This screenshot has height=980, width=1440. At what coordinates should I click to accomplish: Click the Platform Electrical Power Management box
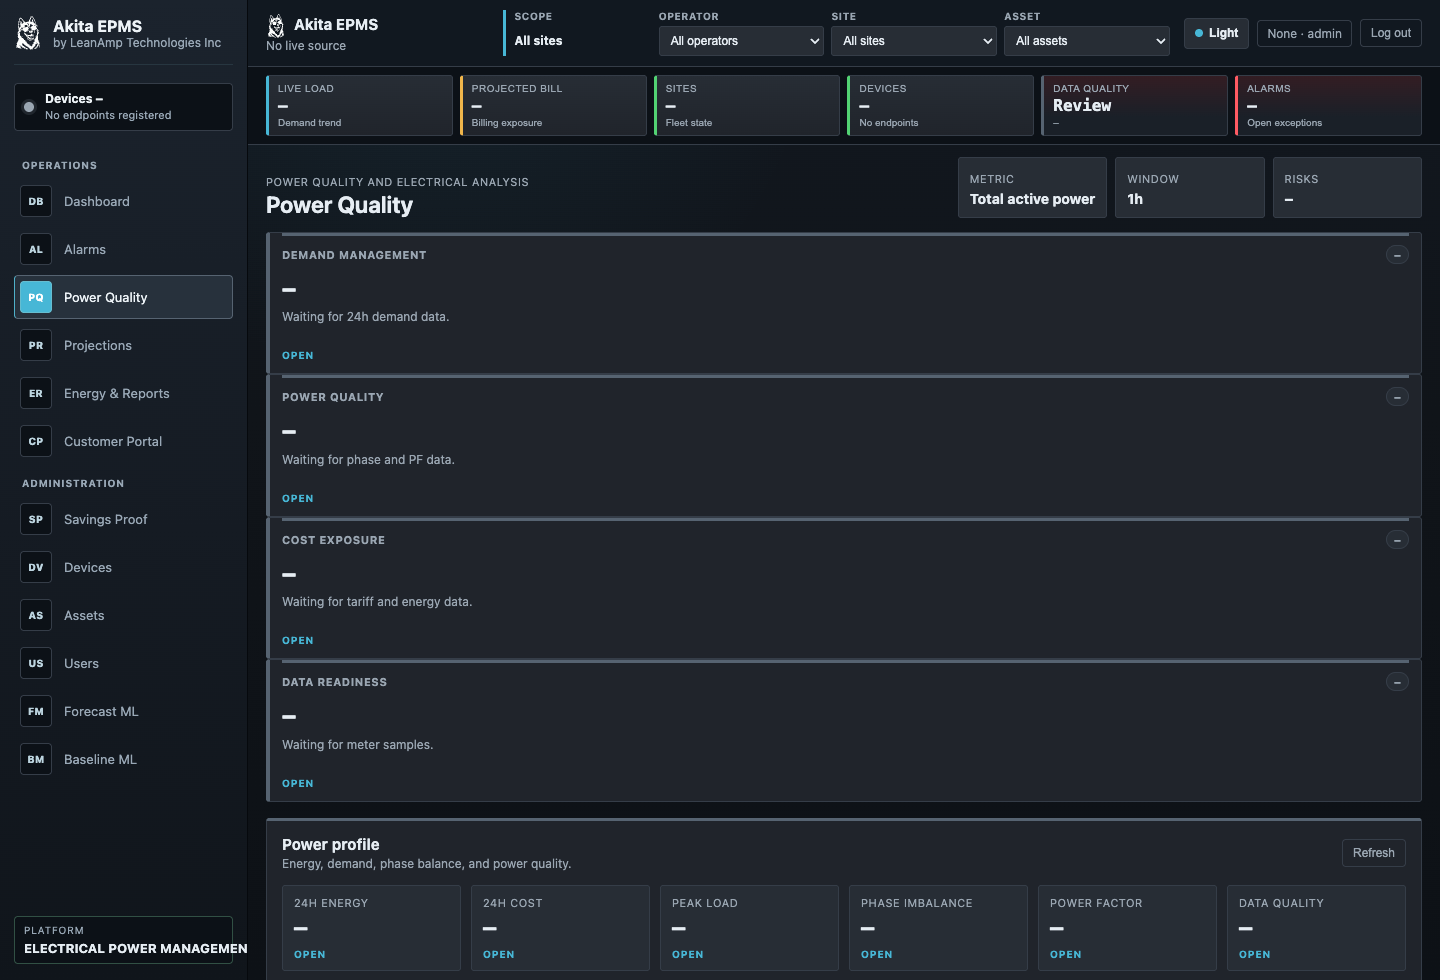(x=123, y=940)
